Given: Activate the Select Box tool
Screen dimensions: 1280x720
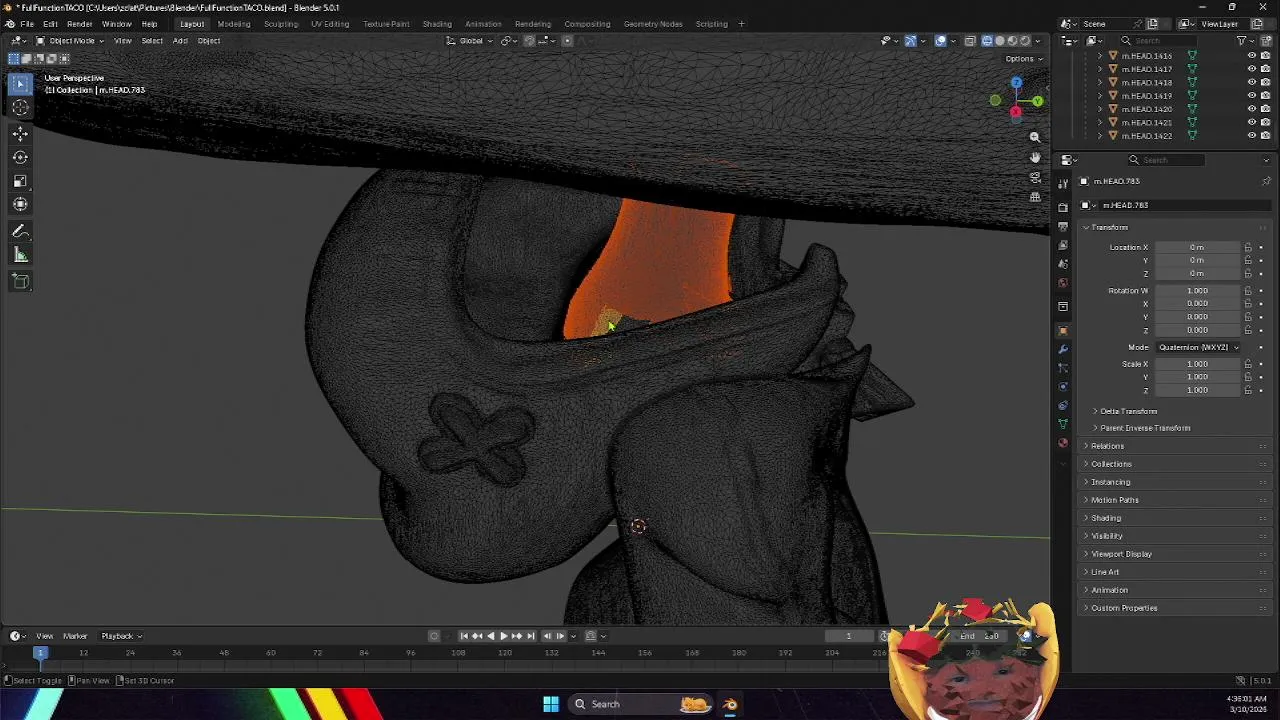Looking at the screenshot, I should point(20,84).
